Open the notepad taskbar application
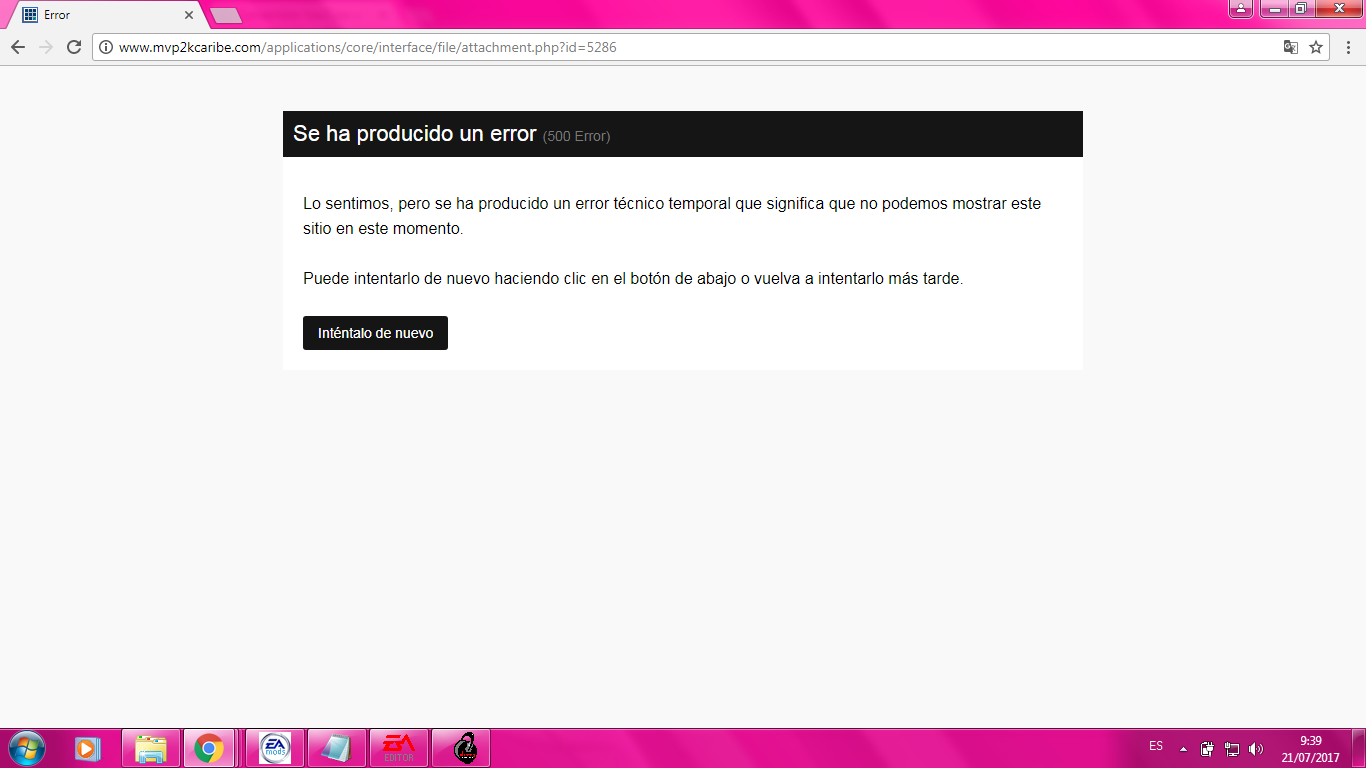The image size is (1366, 768). tap(337, 748)
